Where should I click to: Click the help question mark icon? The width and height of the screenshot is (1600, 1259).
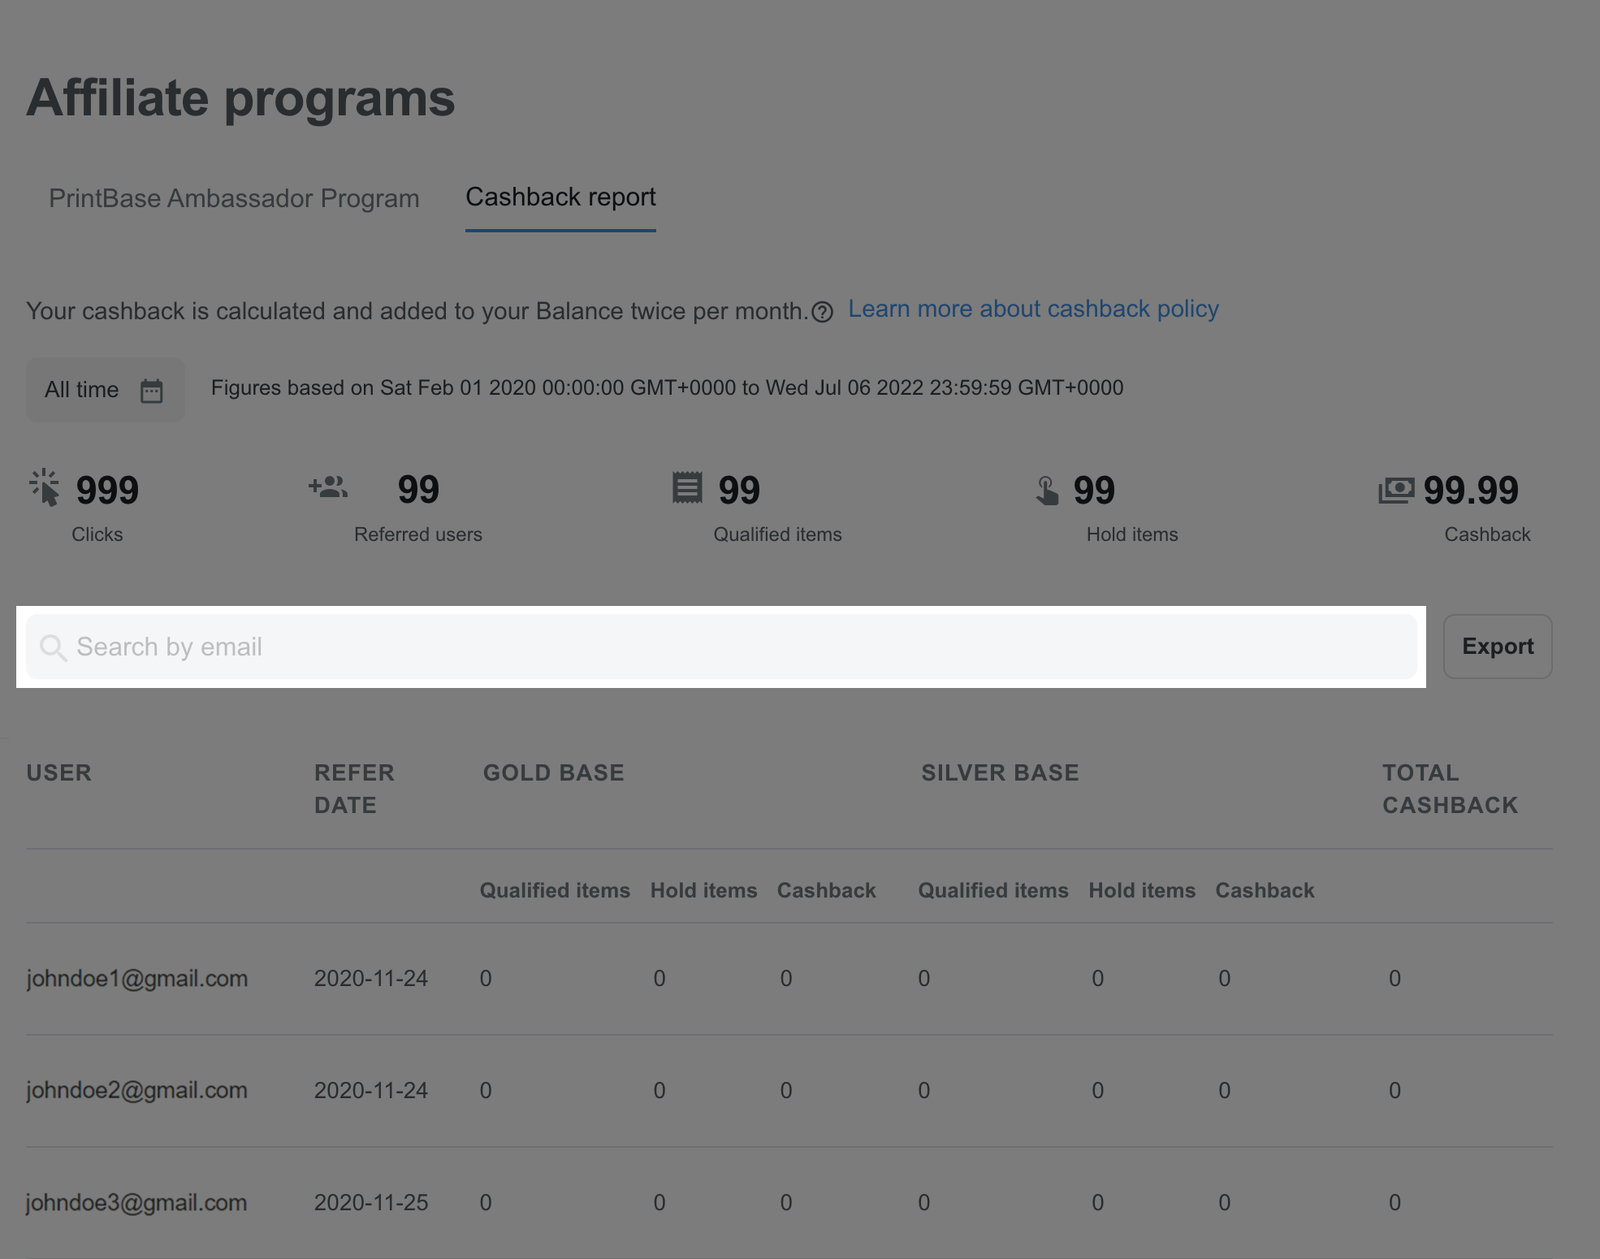[822, 312]
